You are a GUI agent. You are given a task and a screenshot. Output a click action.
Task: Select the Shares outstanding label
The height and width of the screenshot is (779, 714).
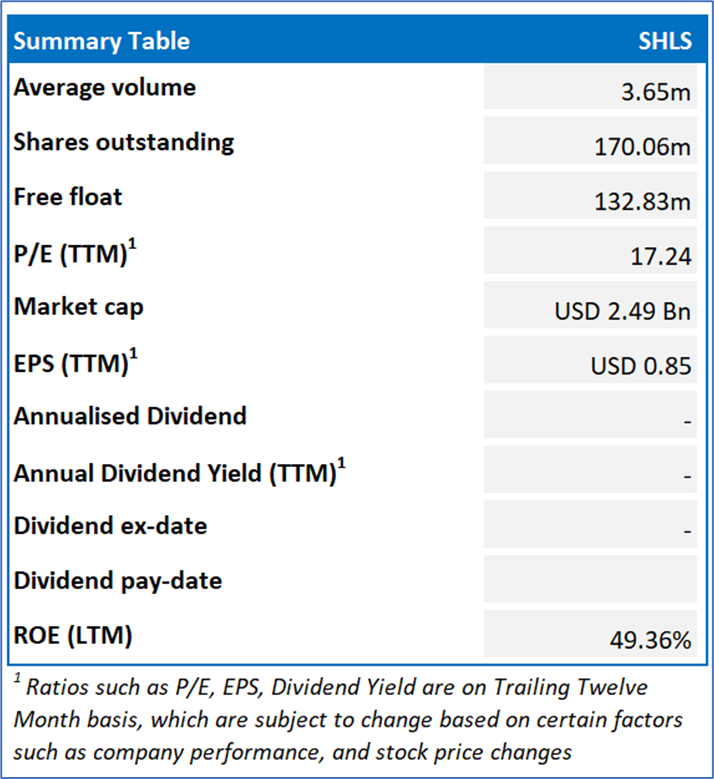(x=124, y=142)
